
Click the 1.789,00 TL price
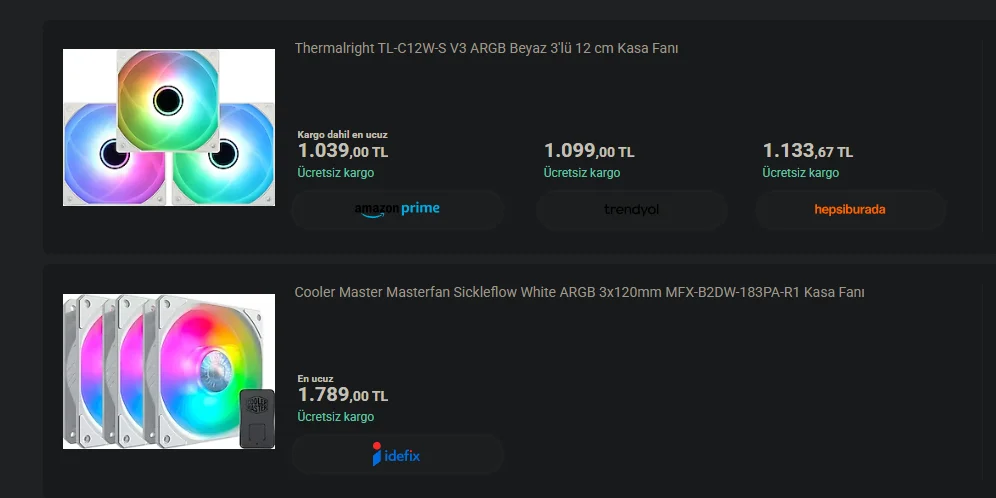(343, 395)
